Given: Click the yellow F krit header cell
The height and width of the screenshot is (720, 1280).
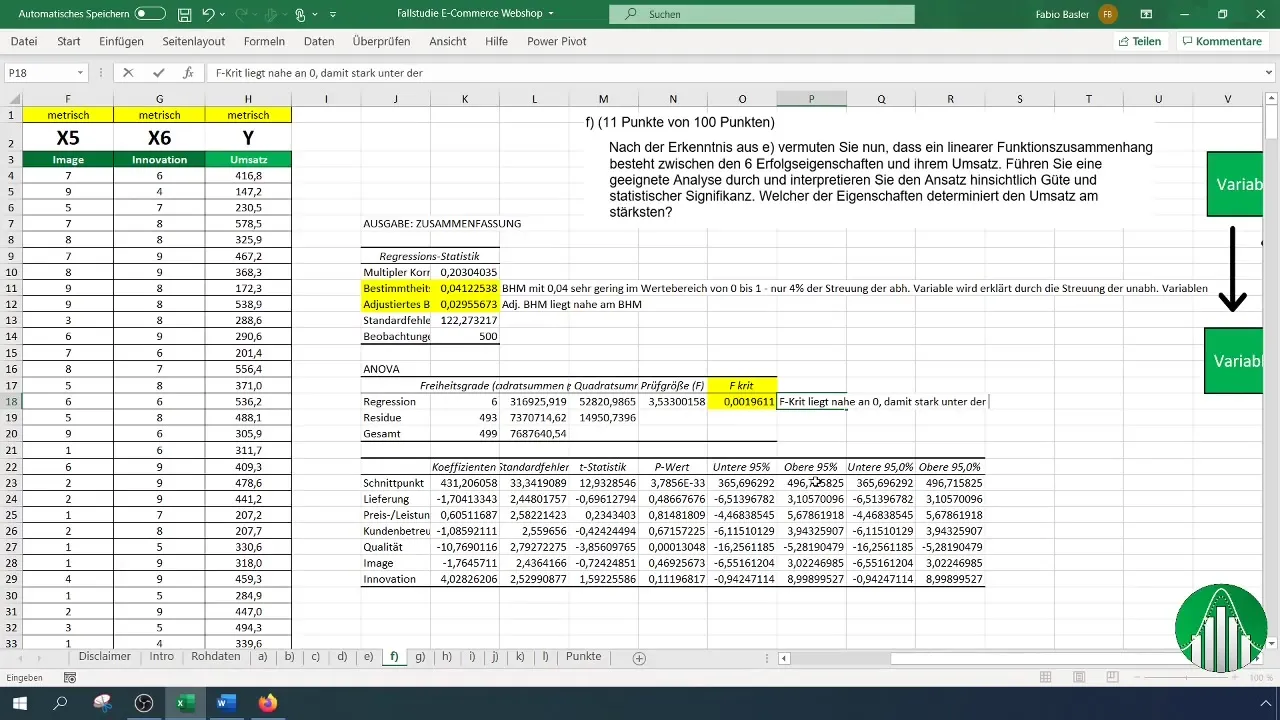Looking at the screenshot, I should pyautogui.click(x=742, y=385).
